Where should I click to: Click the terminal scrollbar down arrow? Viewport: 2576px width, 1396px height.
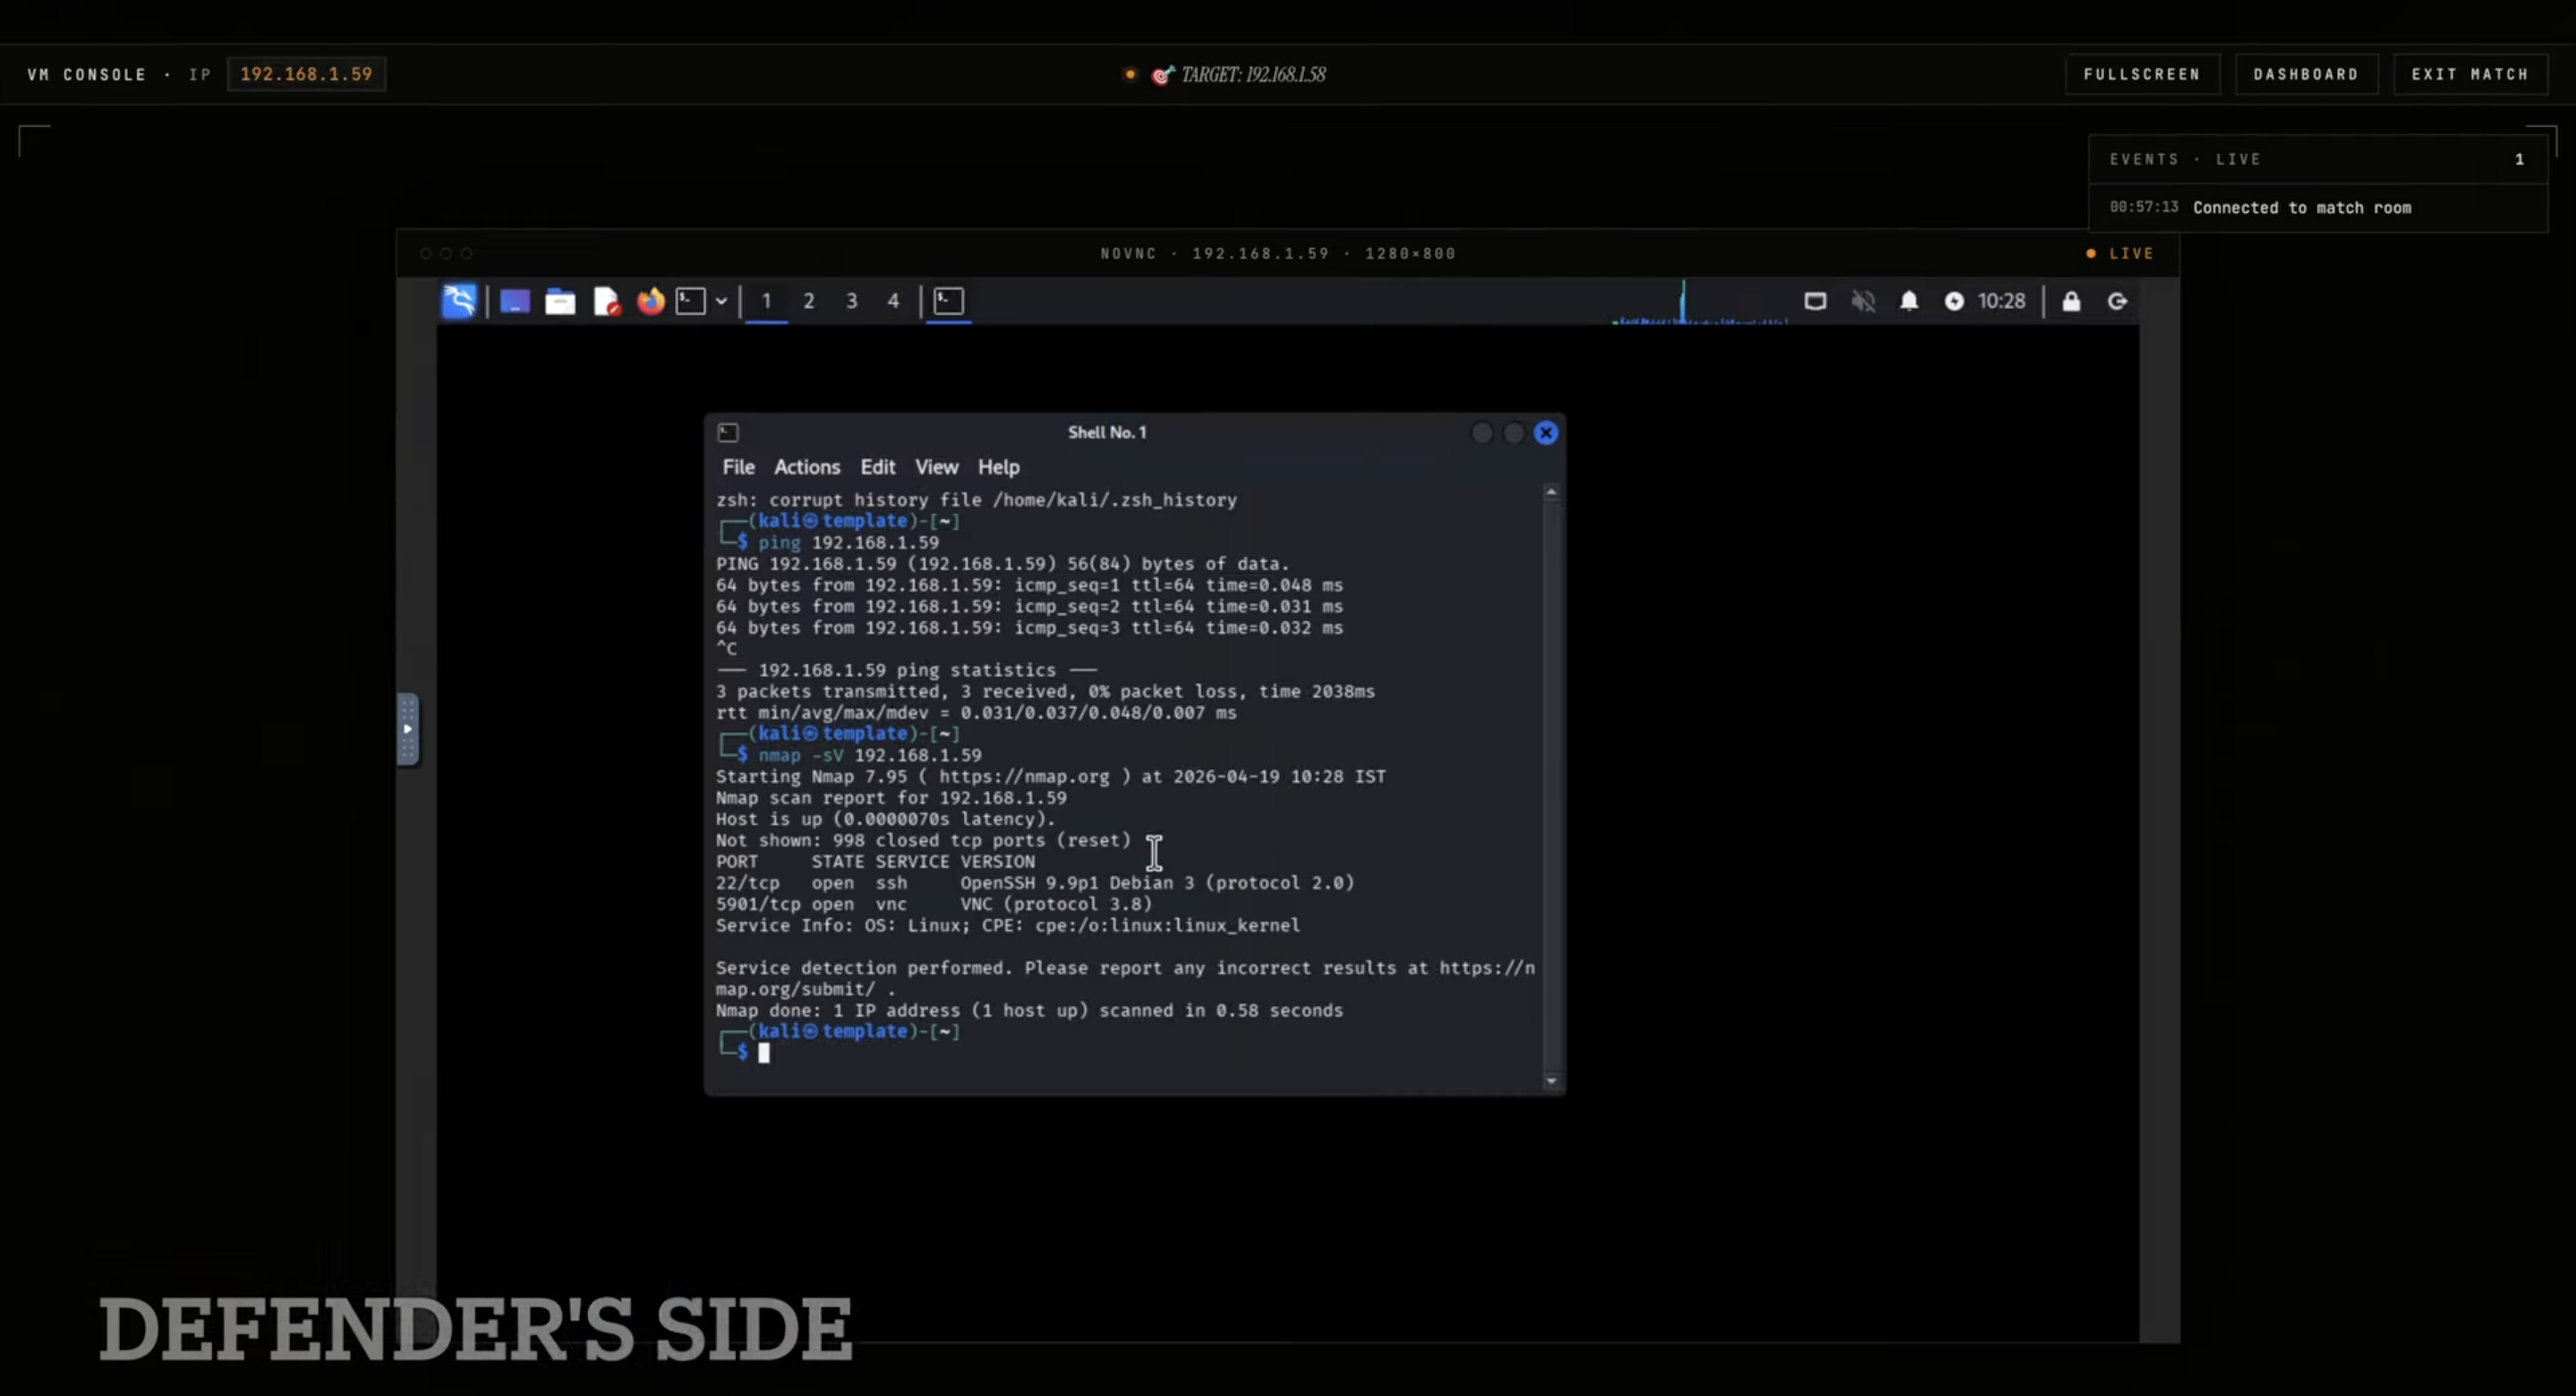[1551, 1081]
